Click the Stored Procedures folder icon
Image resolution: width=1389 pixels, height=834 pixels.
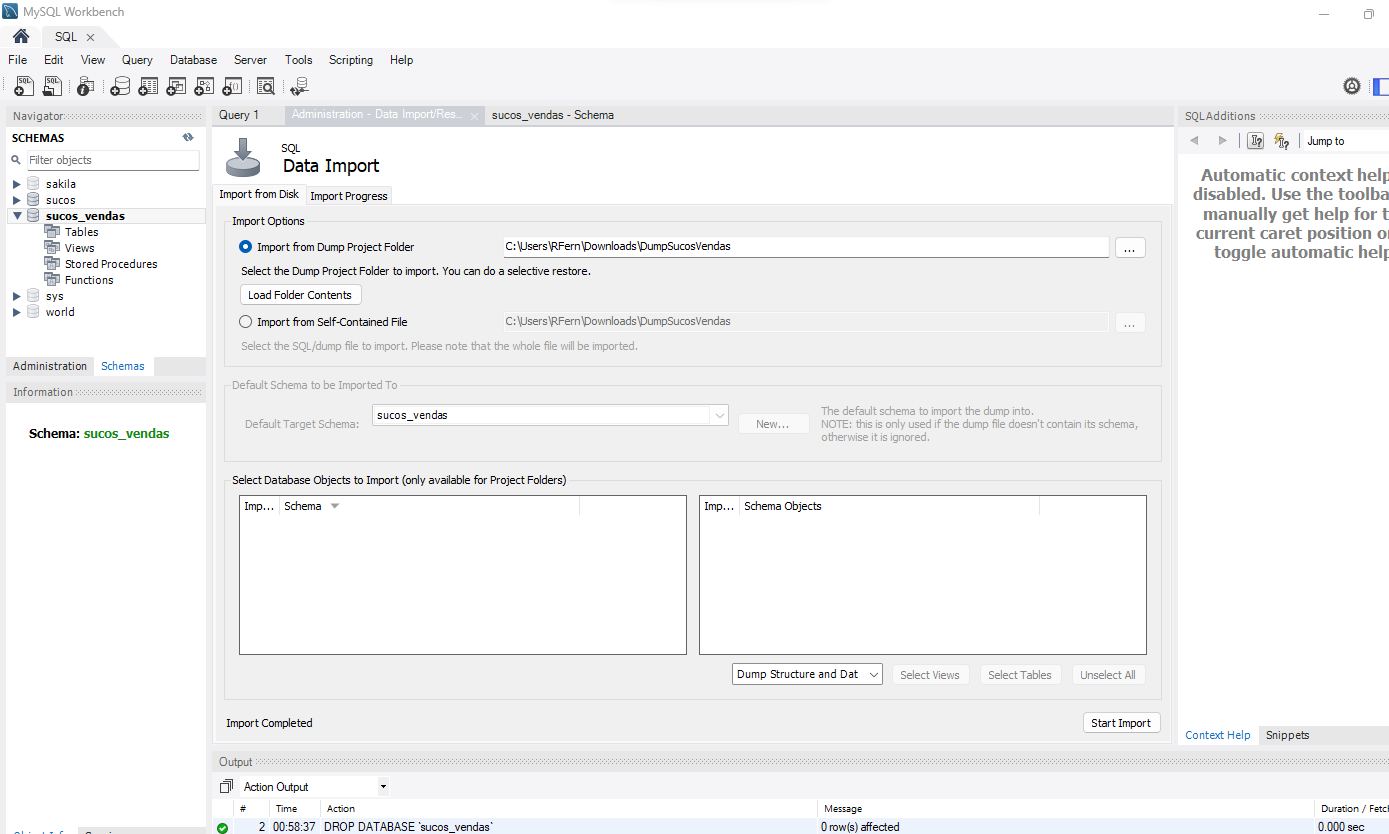(x=53, y=264)
